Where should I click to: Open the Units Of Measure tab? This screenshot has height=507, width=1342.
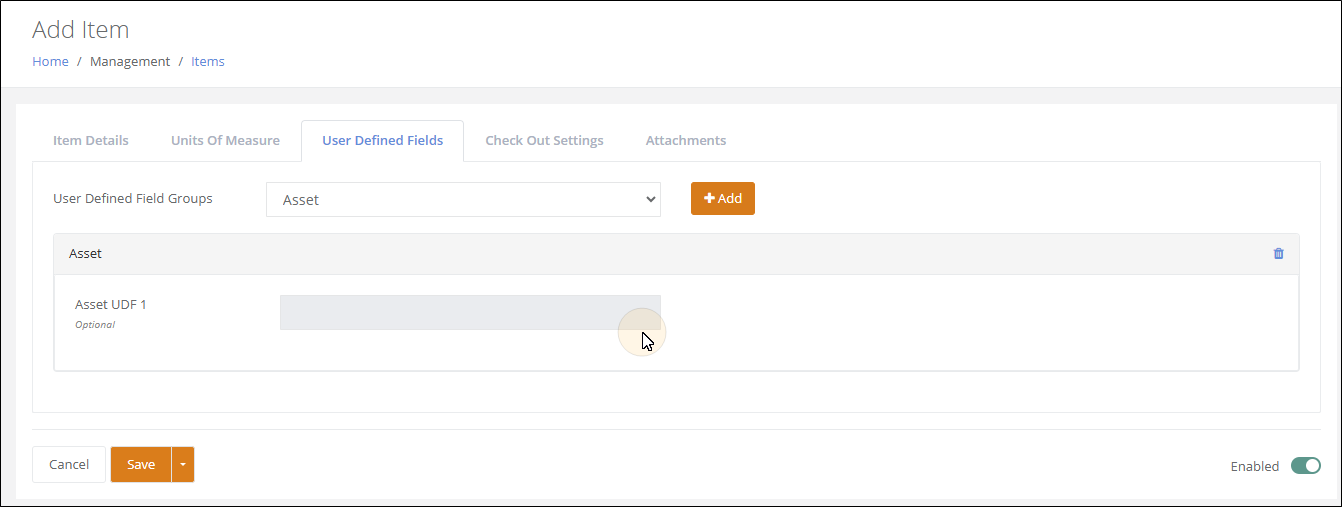tap(225, 140)
